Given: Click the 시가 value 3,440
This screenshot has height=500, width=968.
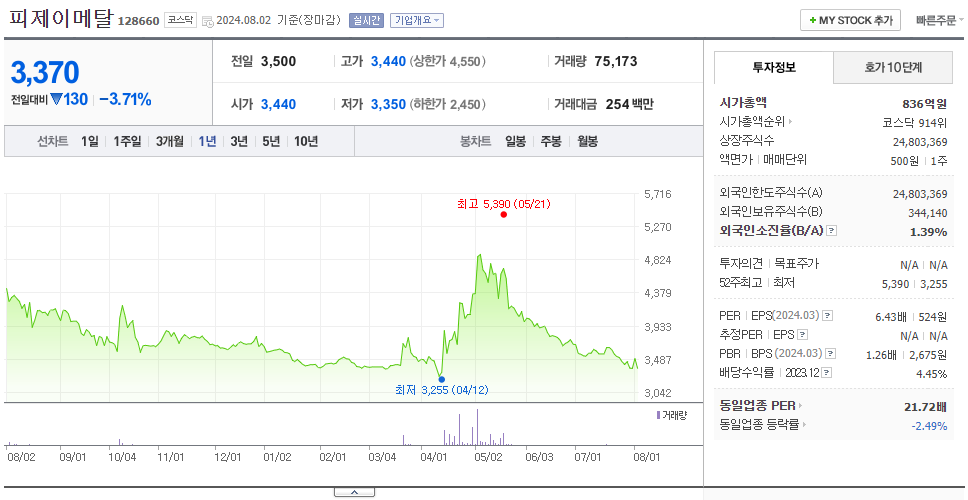Looking at the screenshot, I should [278, 105].
